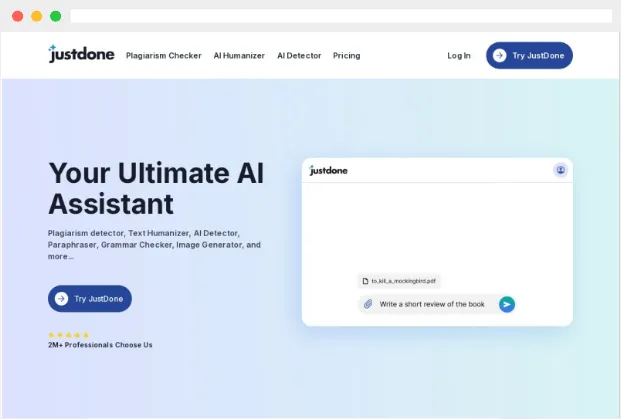This screenshot has height=419, width=621.
Task: Click the five-star rating icons
Action: pos(68,334)
